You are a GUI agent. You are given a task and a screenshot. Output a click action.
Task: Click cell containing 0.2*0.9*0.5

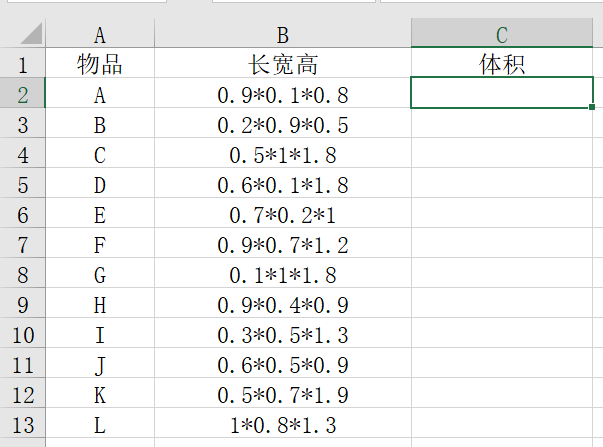click(283, 123)
